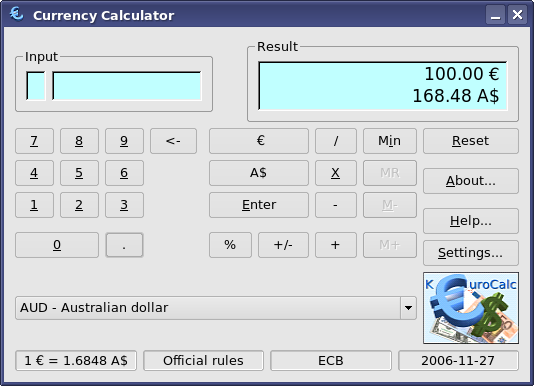Image resolution: width=534 pixels, height=386 pixels.
Task: Click digit 4 on the keypad
Action: point(34,173)
